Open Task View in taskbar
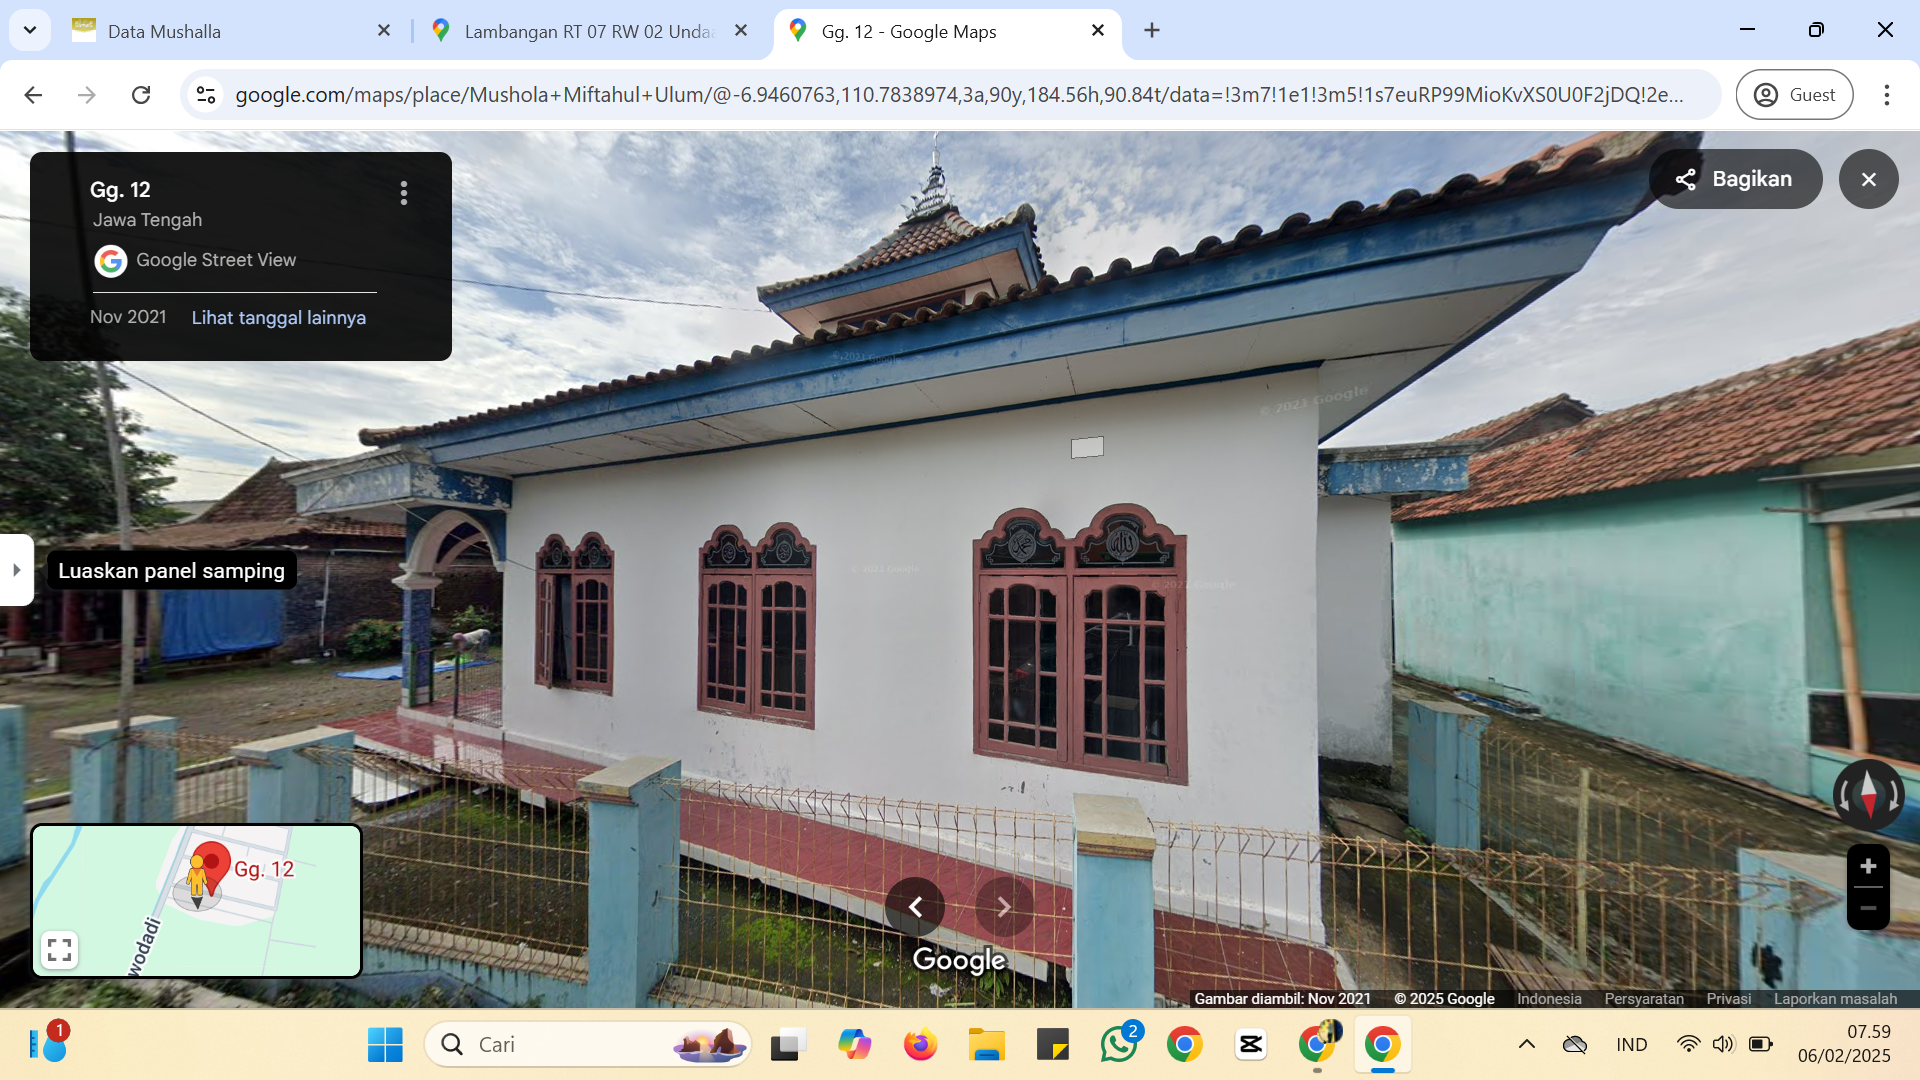Viewport: 1920px width, 1080px height. (789, 1045)
